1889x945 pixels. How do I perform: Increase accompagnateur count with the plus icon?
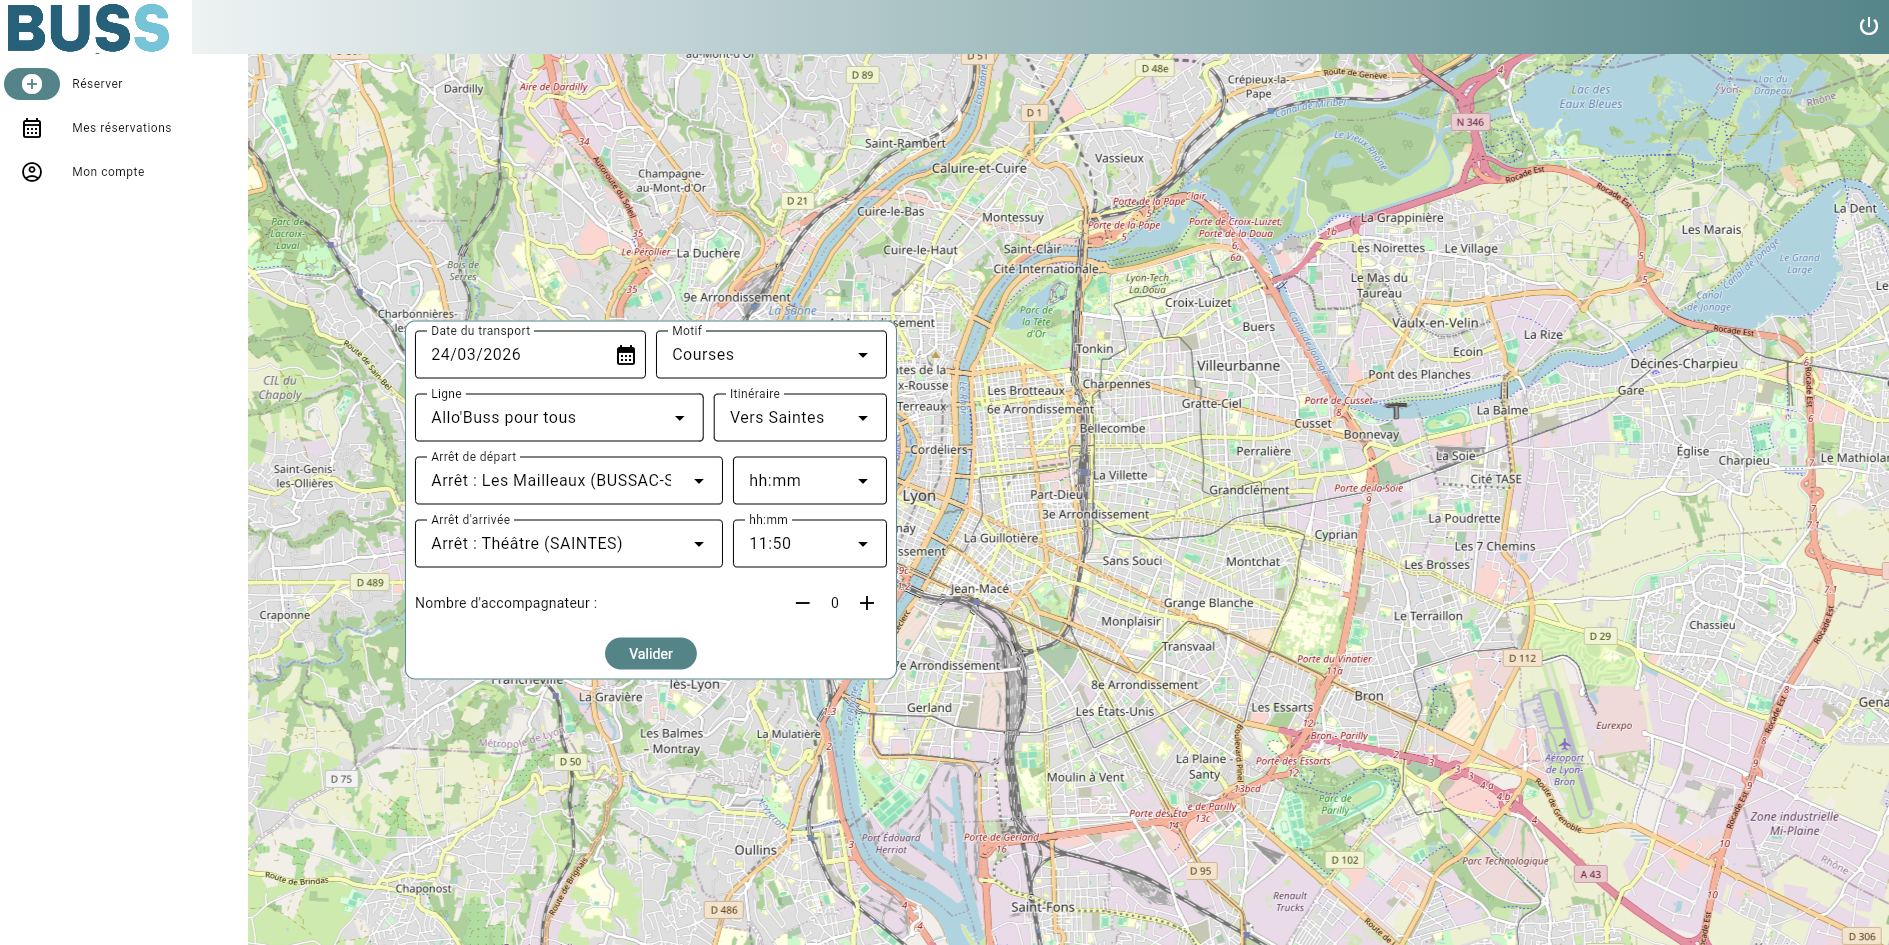click(866, 603)
